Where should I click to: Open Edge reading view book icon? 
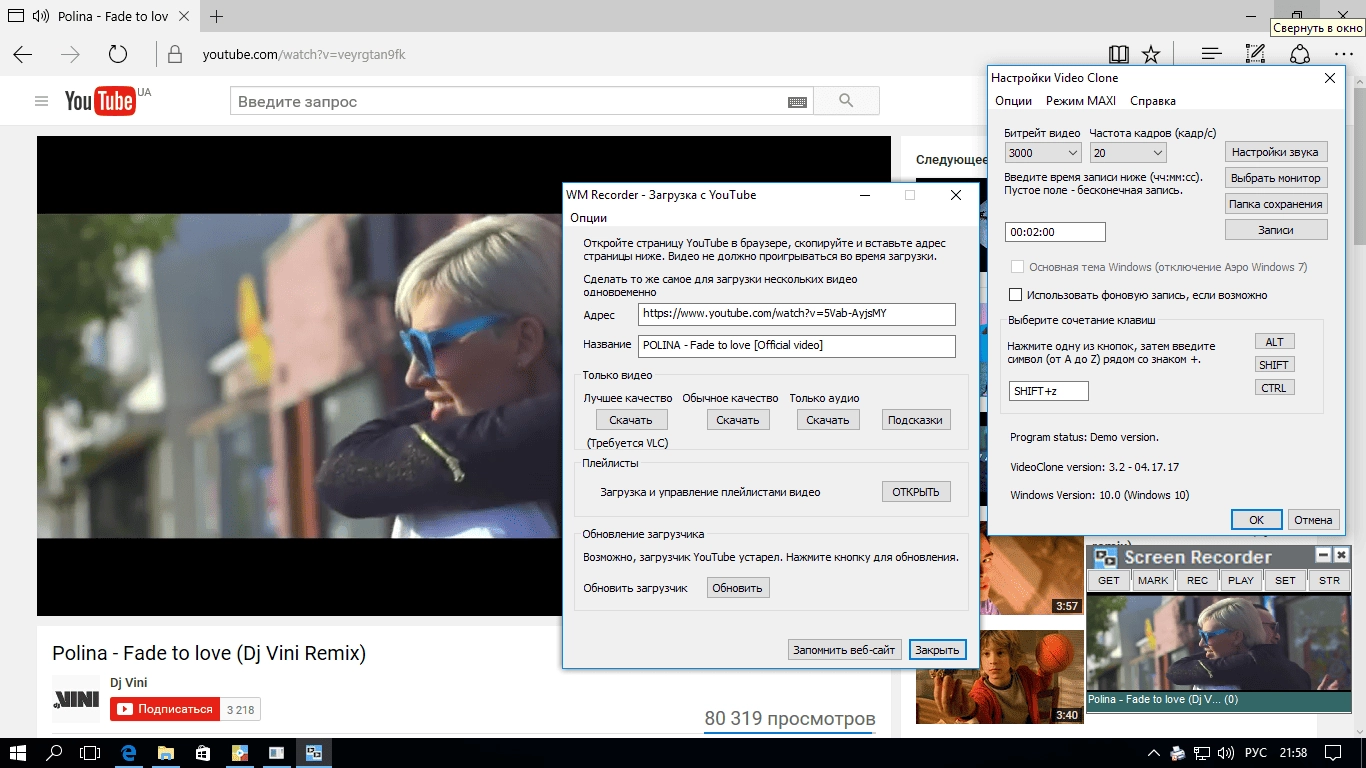(1118, 54)
